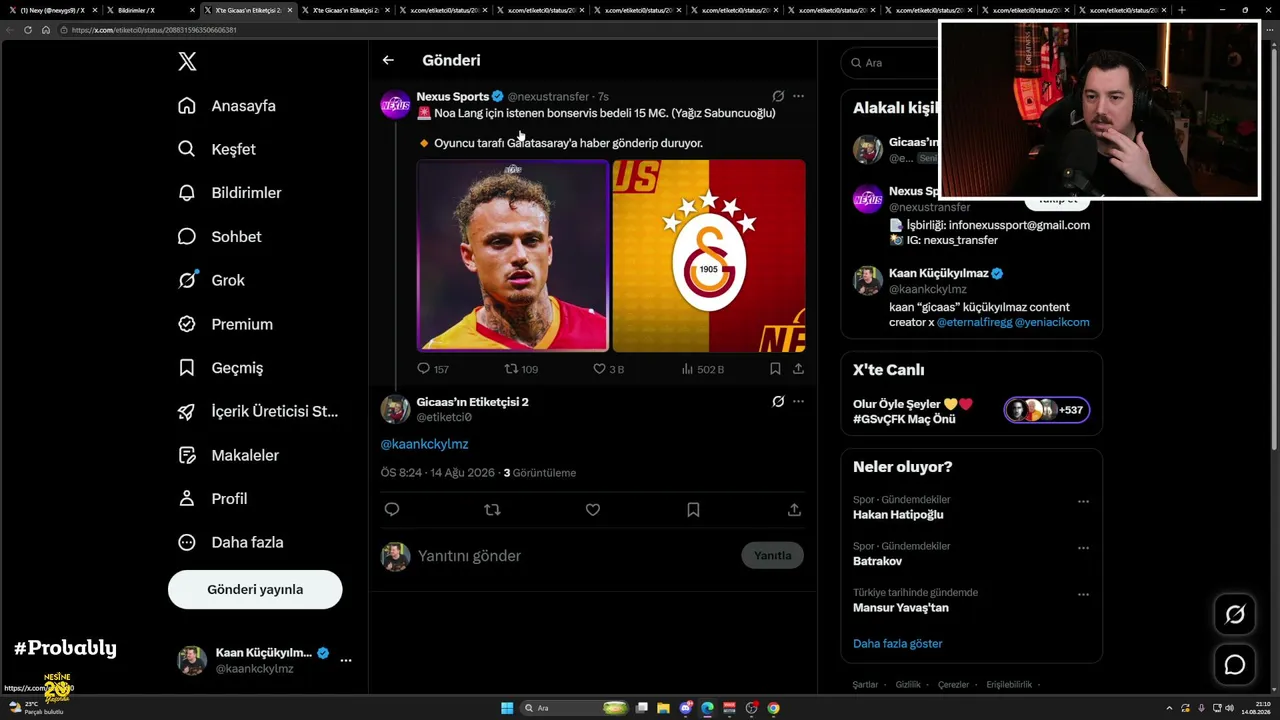Open Makaleler in the sidebar
Viewport: 1280px width, 720px height.
[229, 455]
